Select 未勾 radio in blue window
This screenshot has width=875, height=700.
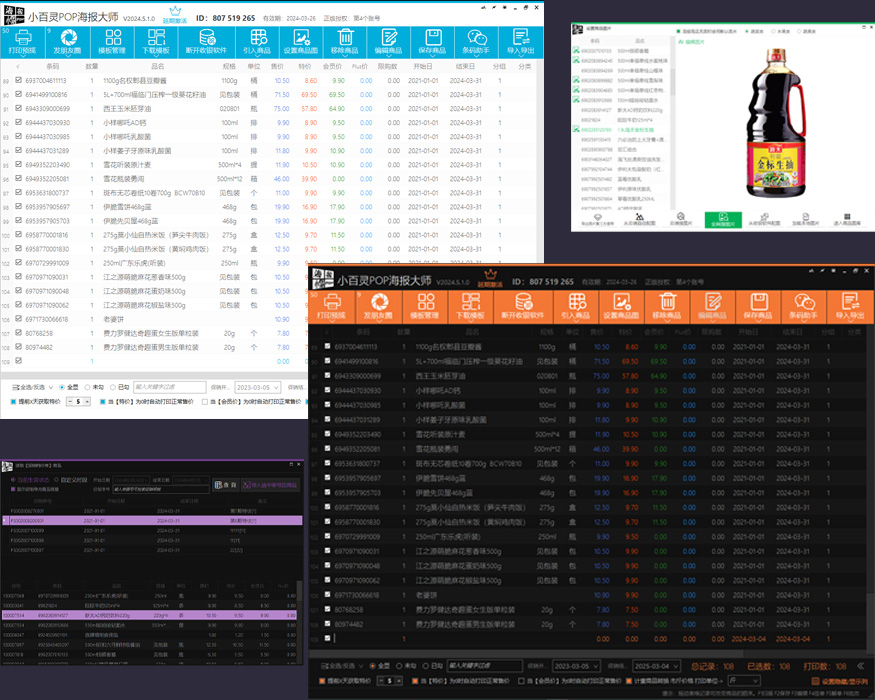[87, 387]
